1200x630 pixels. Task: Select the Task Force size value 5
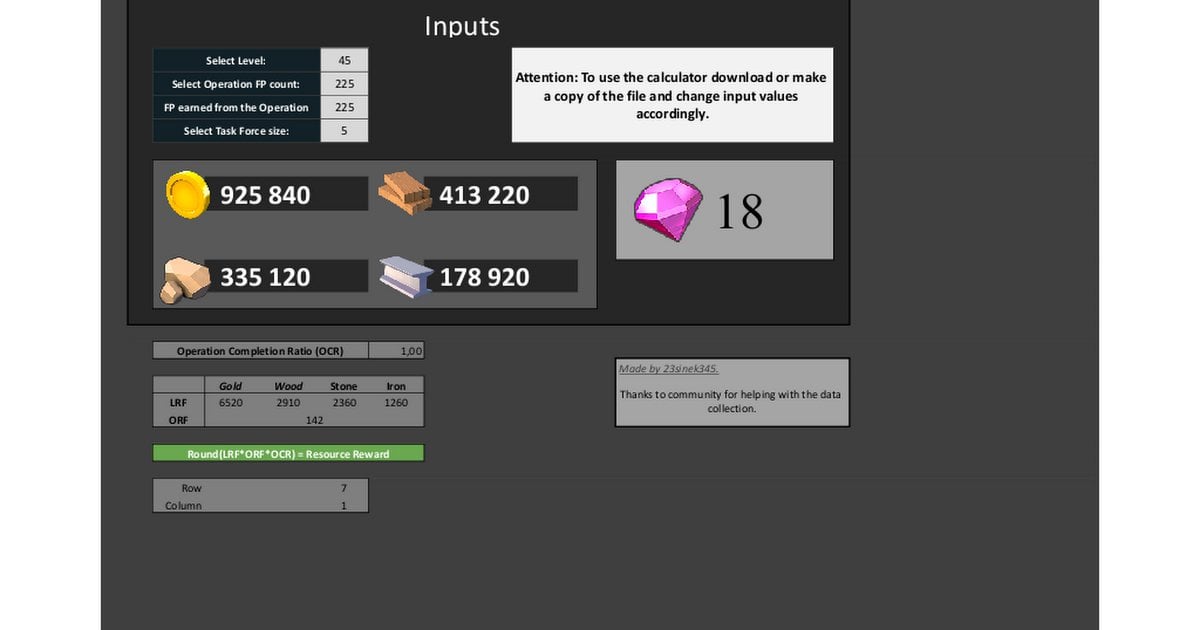pyautogui.click(x=344, y=131)
